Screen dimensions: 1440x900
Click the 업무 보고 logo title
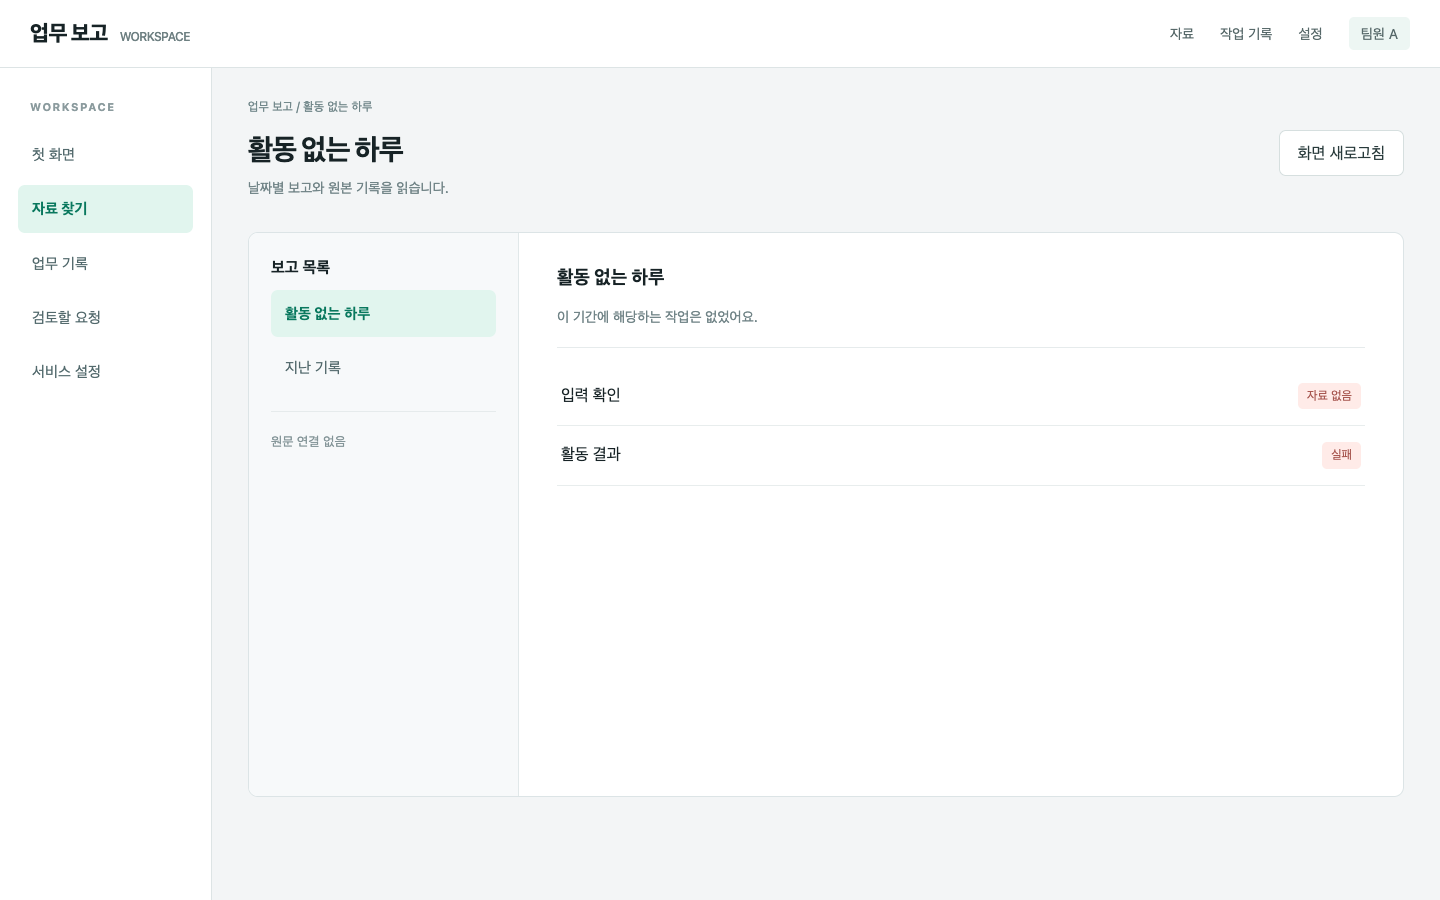[x=69, y=33]
